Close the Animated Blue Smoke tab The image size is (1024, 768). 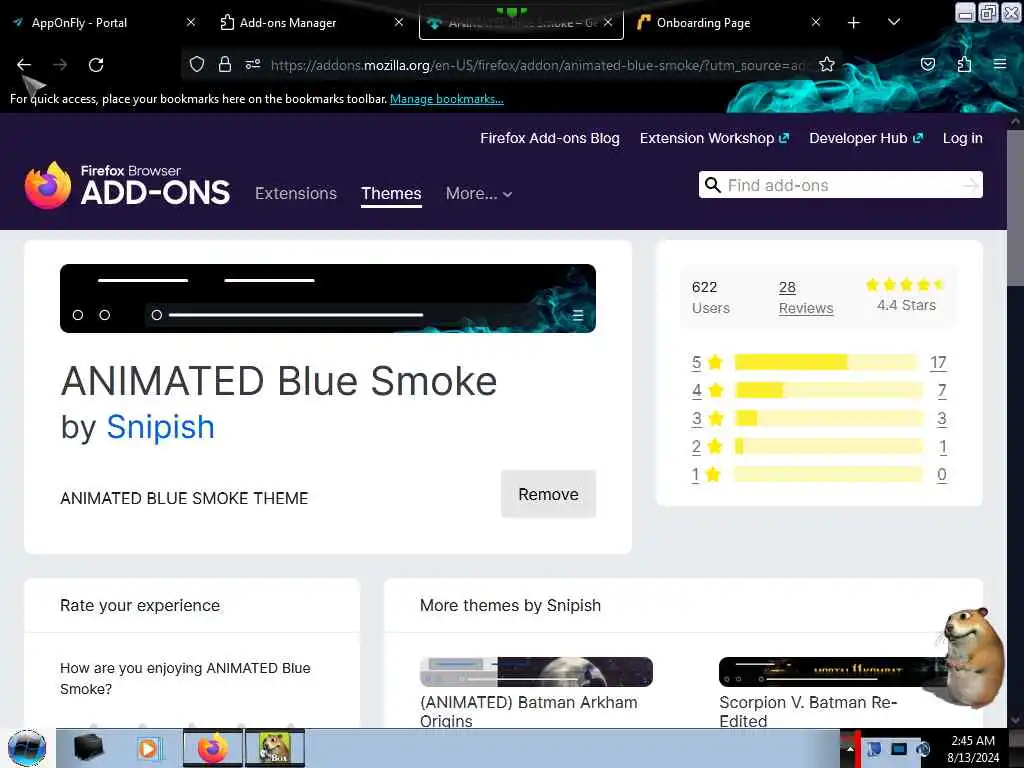608,22
